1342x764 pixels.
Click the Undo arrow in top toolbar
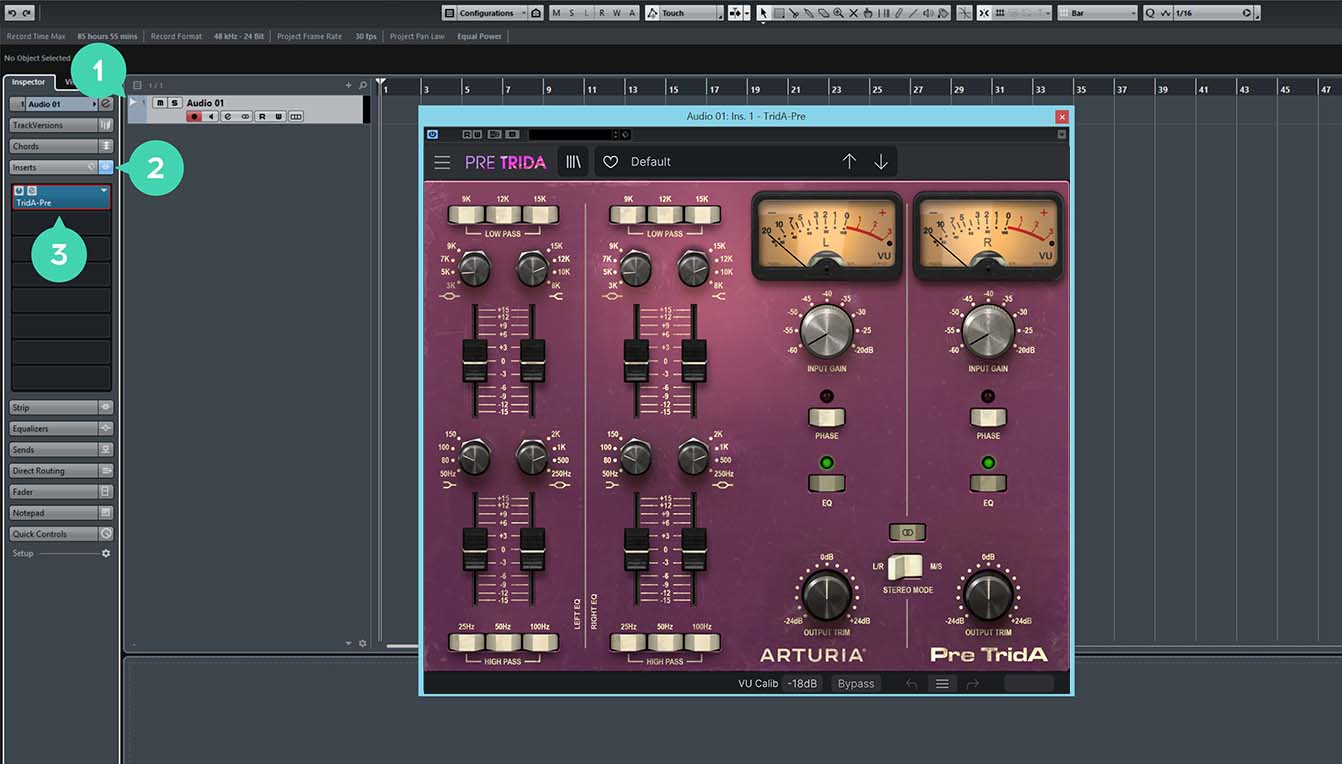coord(11,13)
